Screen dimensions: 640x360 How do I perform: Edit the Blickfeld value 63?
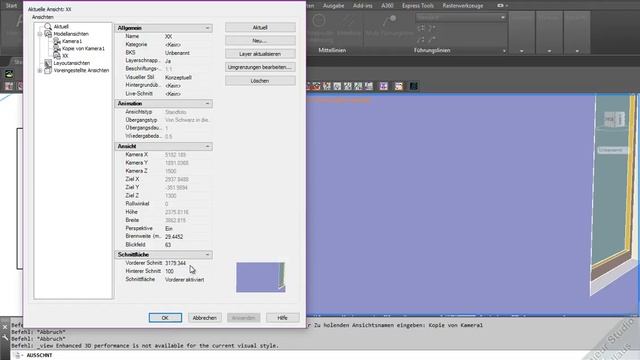188,245
